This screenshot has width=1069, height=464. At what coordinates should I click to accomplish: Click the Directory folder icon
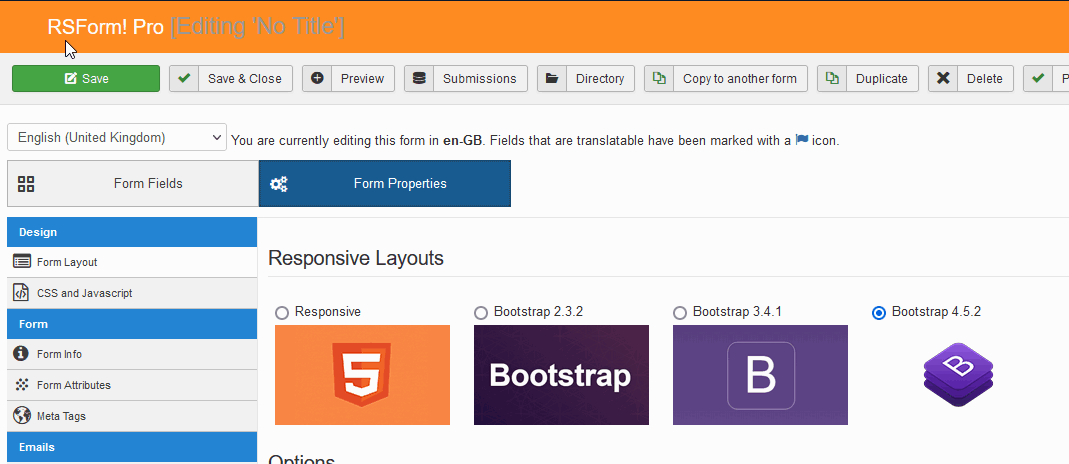(x=552, y=79)
